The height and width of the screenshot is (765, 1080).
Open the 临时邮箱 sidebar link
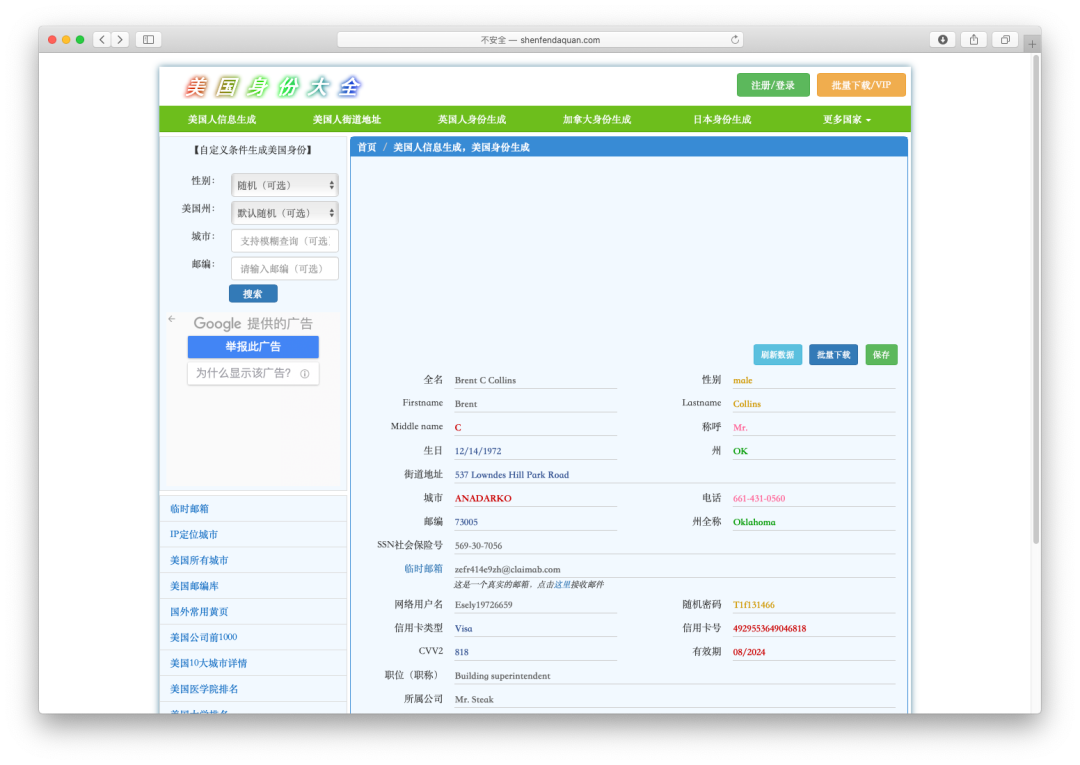tap(189, 509)
